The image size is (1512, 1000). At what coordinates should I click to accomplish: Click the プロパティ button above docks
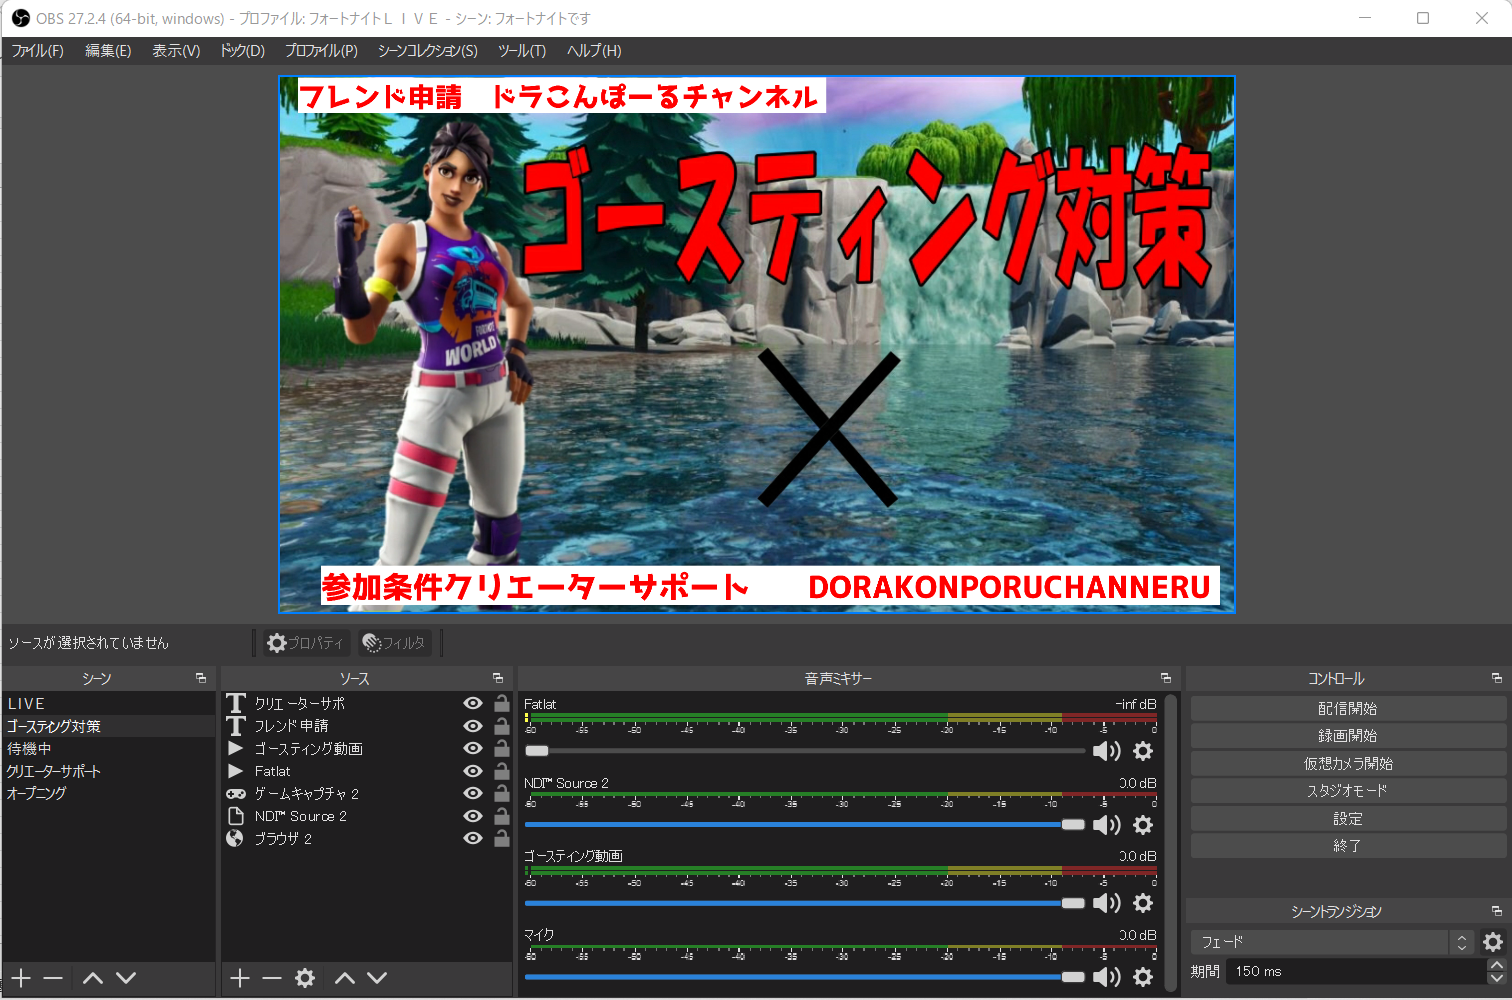[x=304, y=643]
